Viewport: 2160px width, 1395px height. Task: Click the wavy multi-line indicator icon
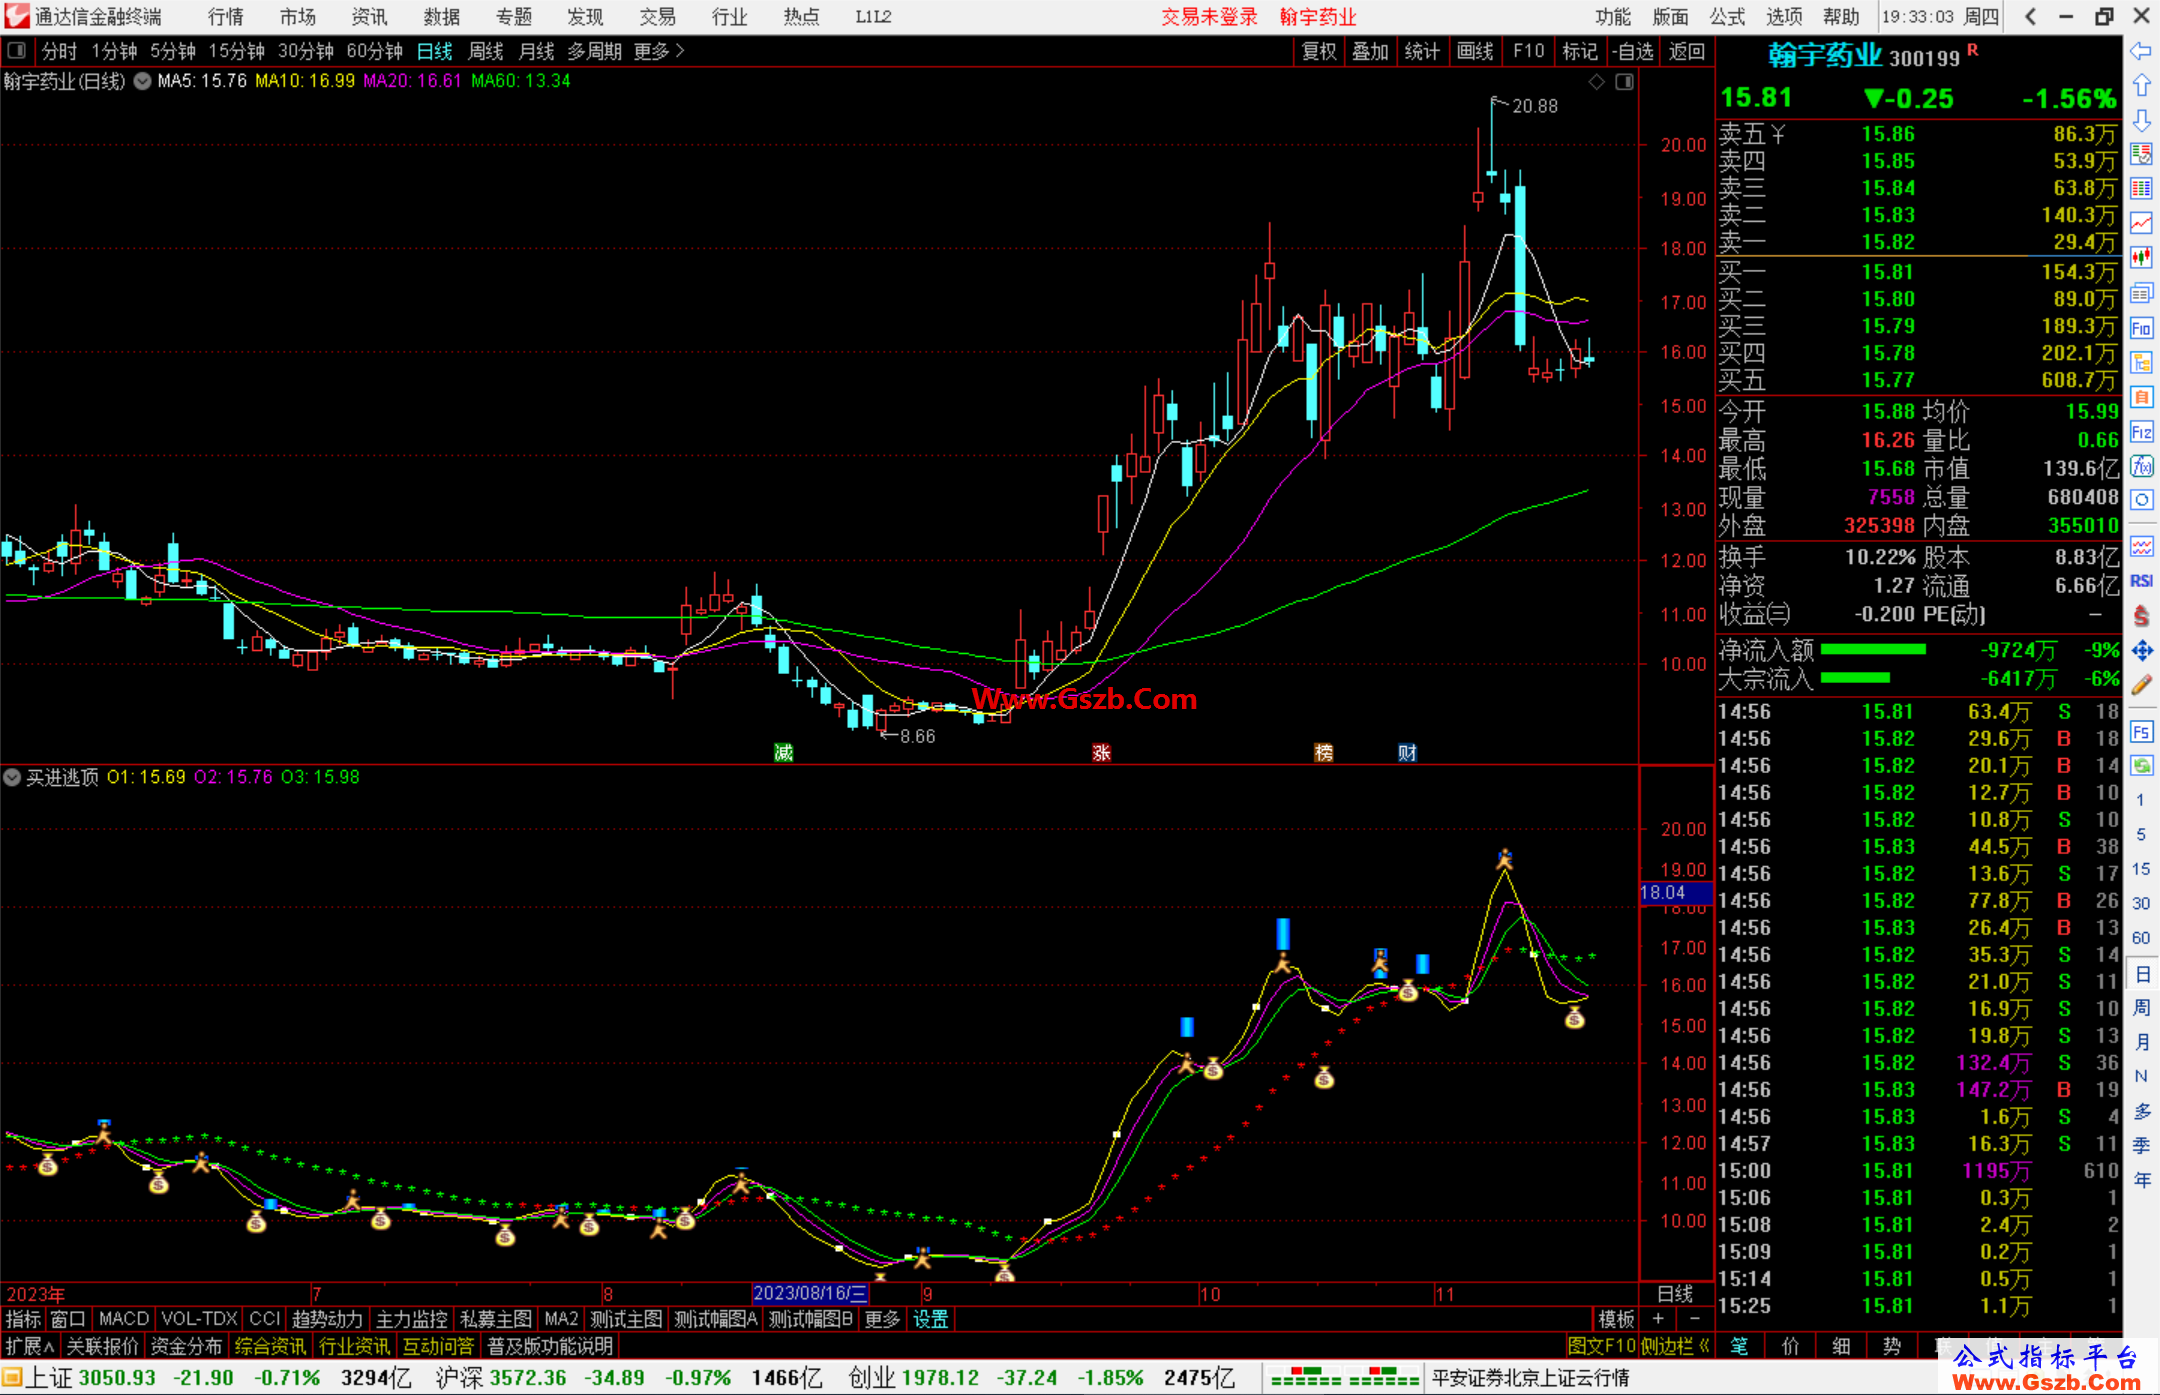[2141, 546]
